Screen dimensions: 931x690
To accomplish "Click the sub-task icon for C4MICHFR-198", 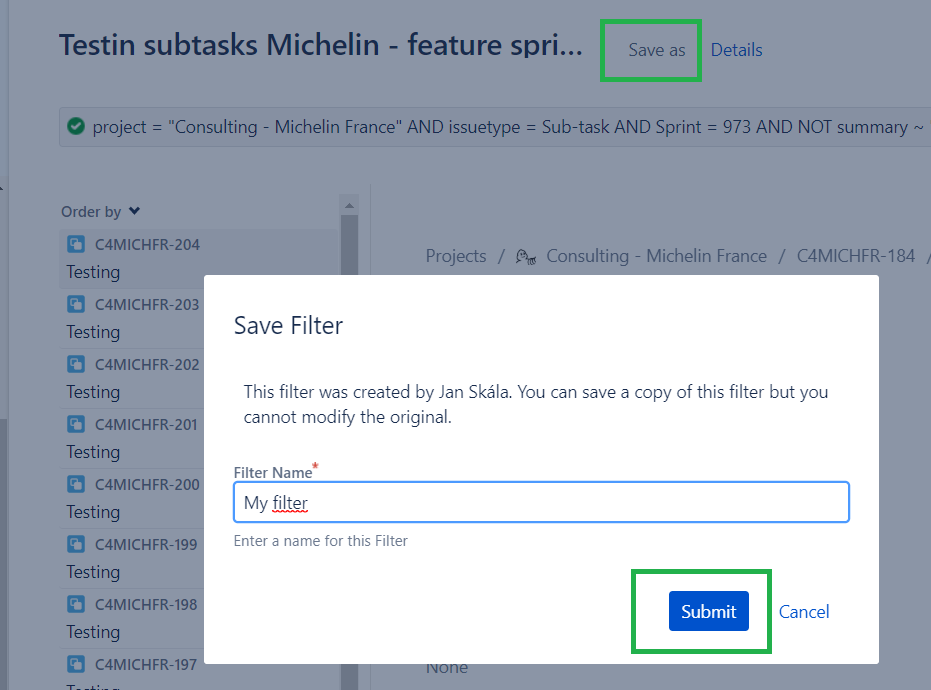I will [75, 604].
